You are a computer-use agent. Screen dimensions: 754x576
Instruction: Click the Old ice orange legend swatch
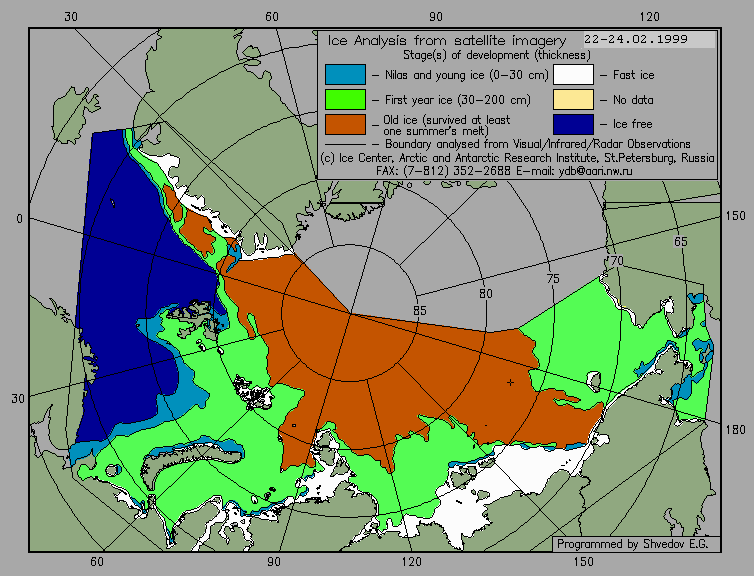(x=345, y=124)
